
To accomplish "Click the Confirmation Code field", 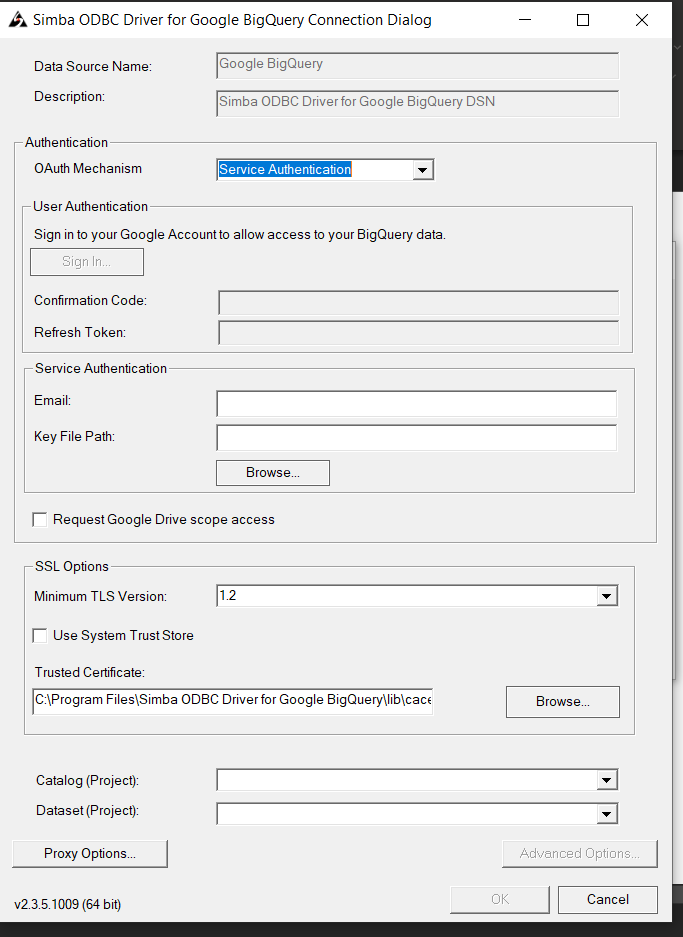I will 418,302.
